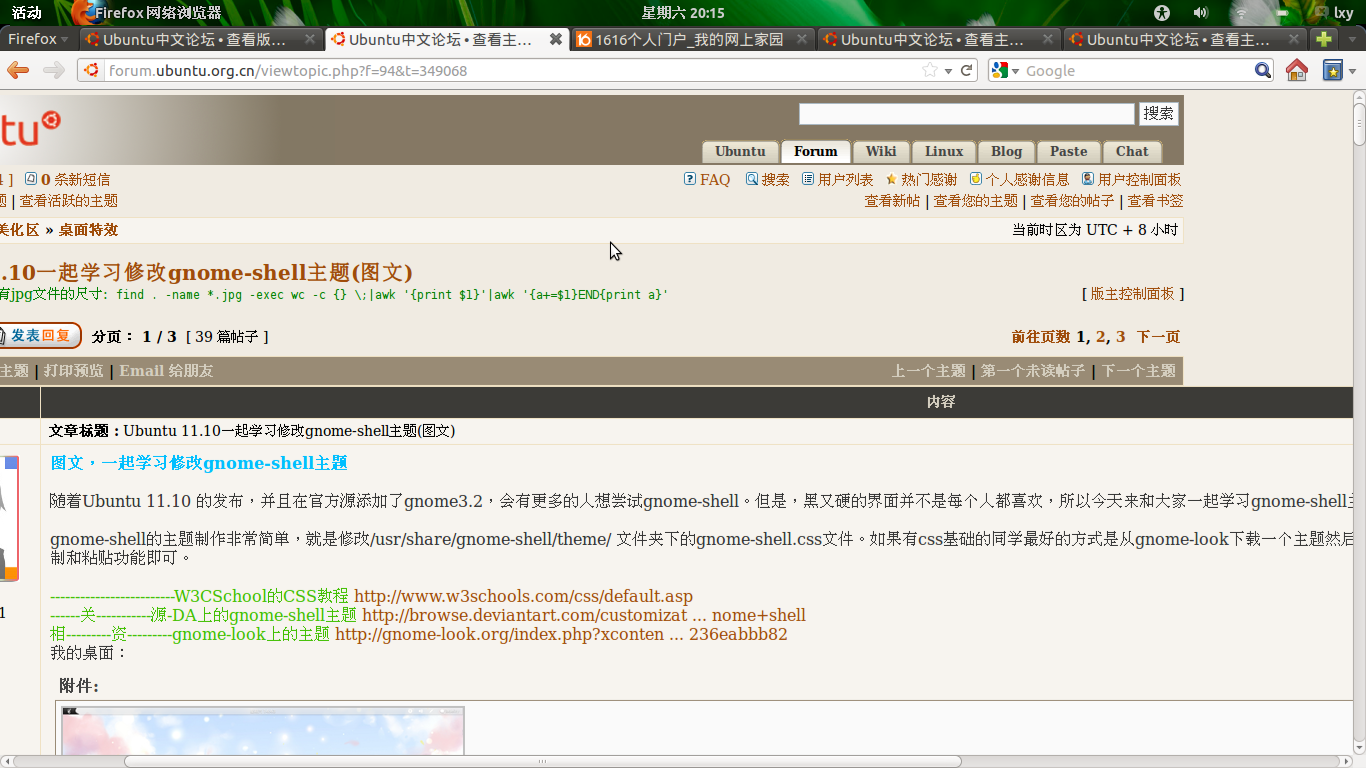This screenshot has width=1366, height=768.
Task: Open the Email 给朋友 link
Action: (x=166, y=371)
